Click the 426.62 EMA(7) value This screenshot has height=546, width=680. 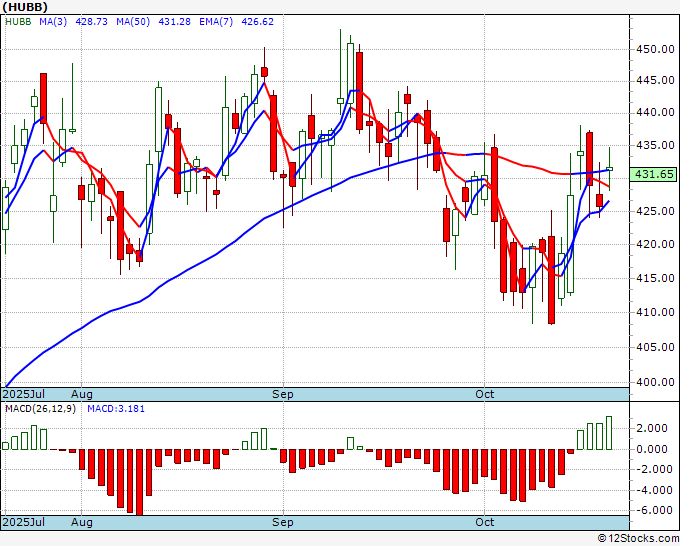tap(258, 21)
